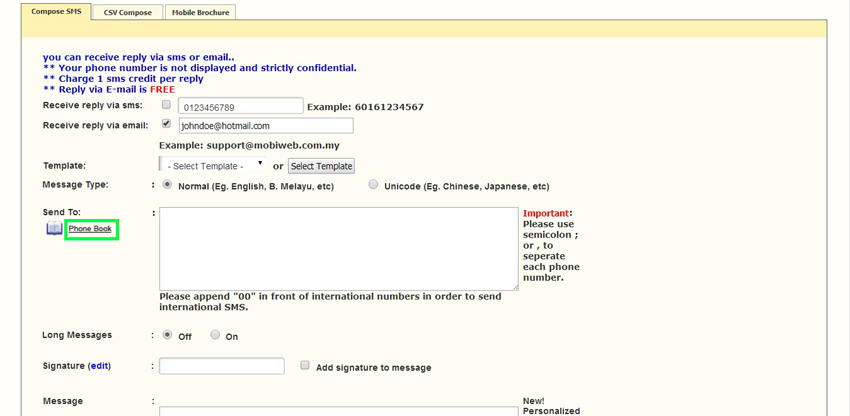The height and width of the screenshot is (416, 850).
Task: Uncheck Receive reply via email checkbox
Action: coord(166,124)
